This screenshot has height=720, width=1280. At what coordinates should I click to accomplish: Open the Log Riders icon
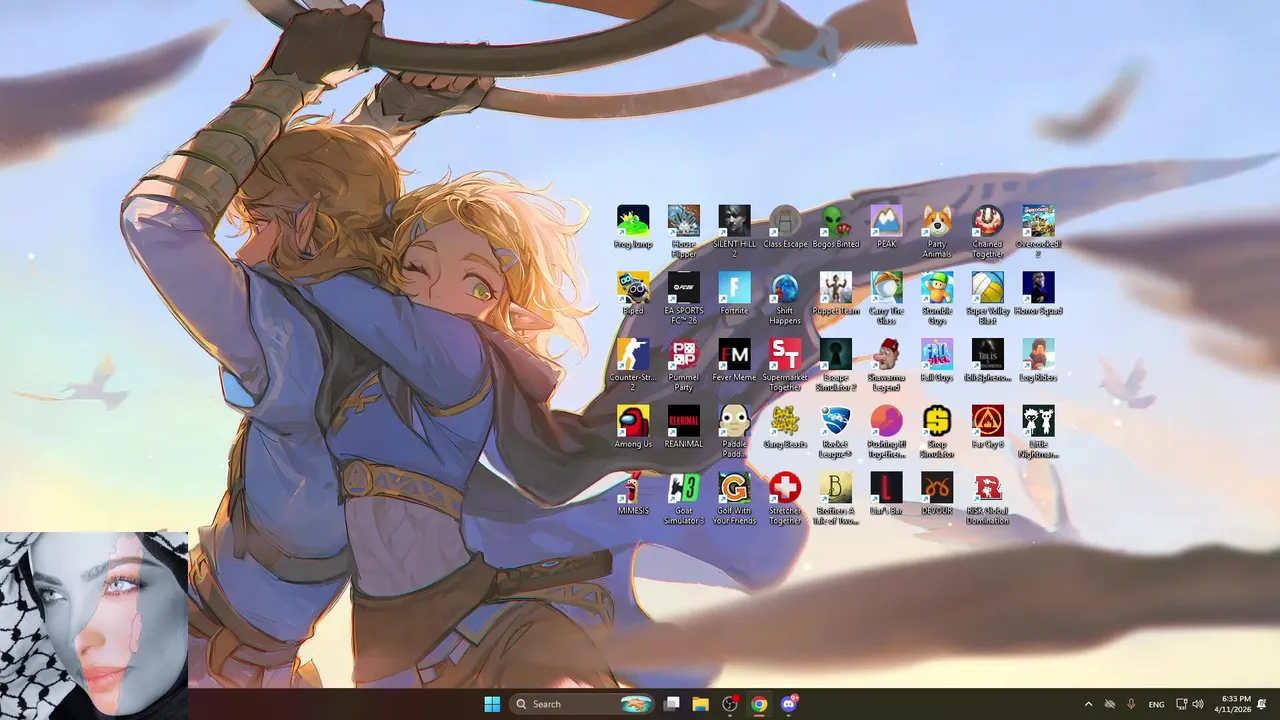click(x=1038, y=362)
